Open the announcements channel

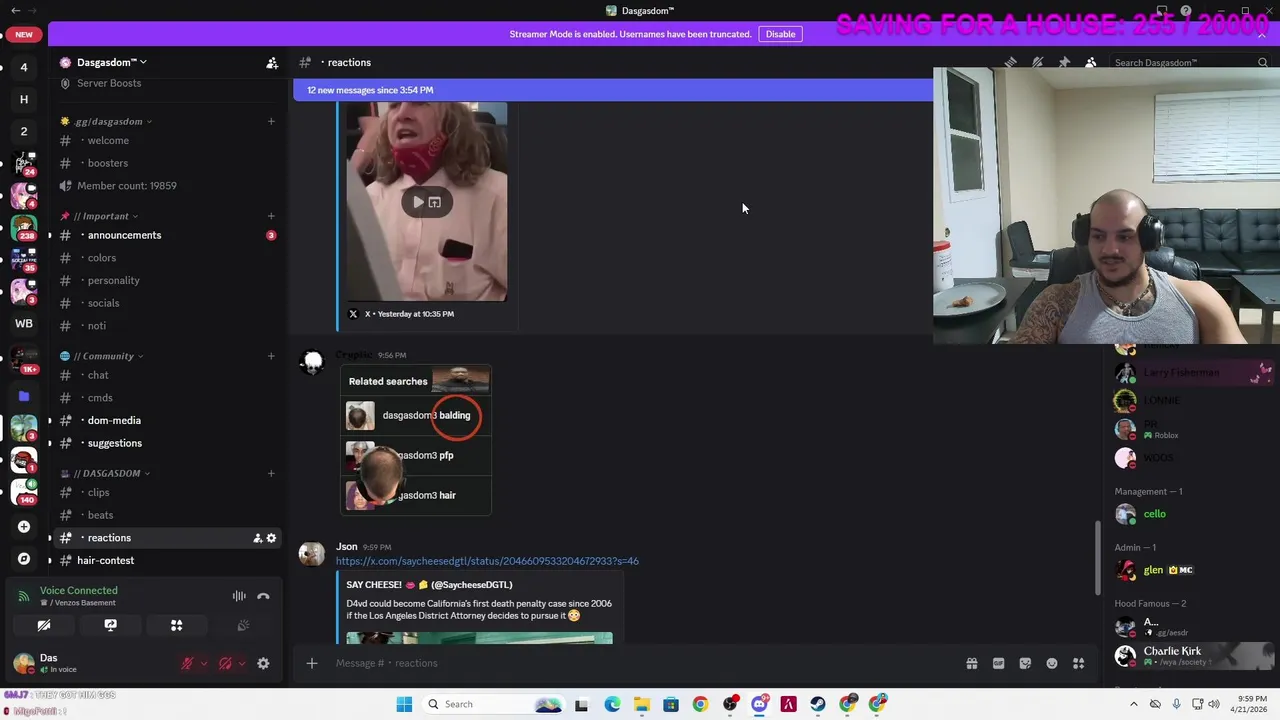(166, 235)
